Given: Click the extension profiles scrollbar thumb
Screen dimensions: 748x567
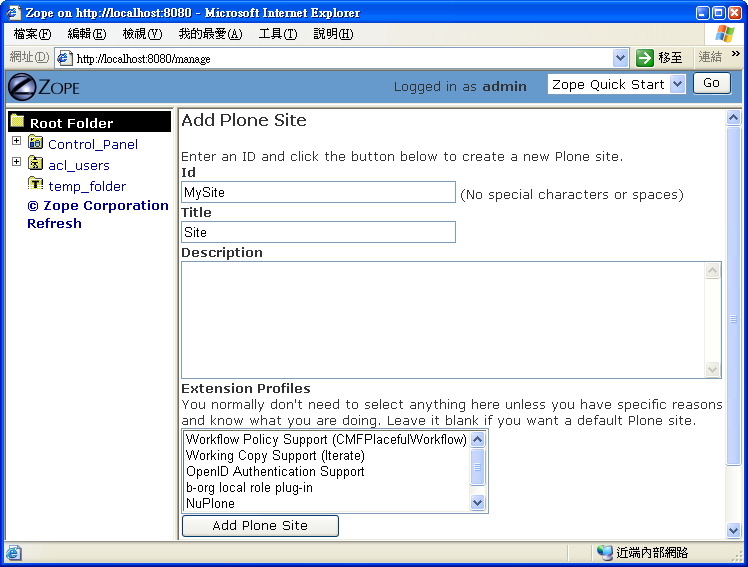Looking at the screenshot, I should (x=478, y=467).
